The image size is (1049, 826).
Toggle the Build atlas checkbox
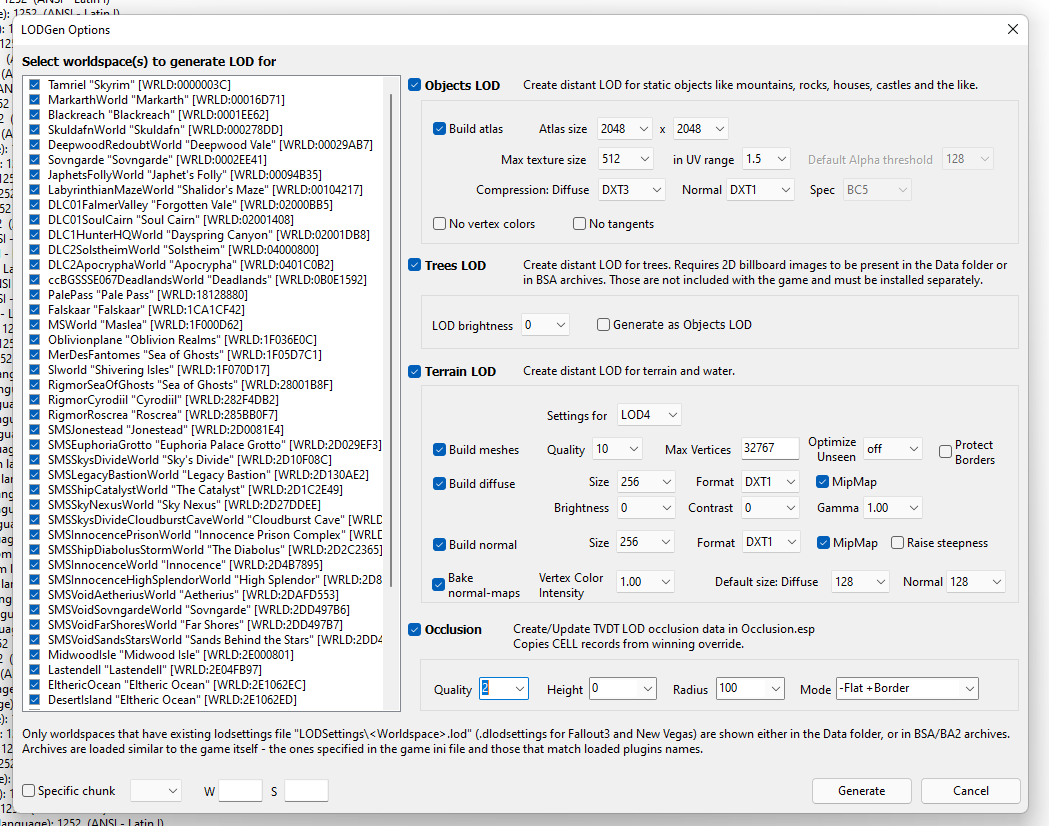440,128
